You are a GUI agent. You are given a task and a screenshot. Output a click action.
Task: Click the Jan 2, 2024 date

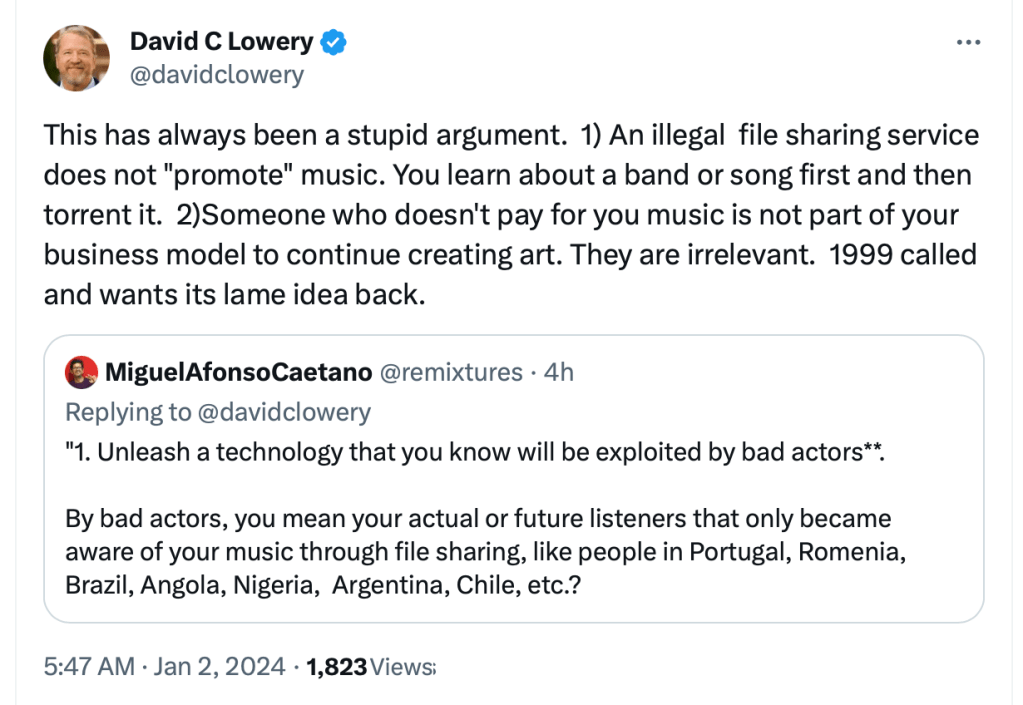(x=221, y=666)
